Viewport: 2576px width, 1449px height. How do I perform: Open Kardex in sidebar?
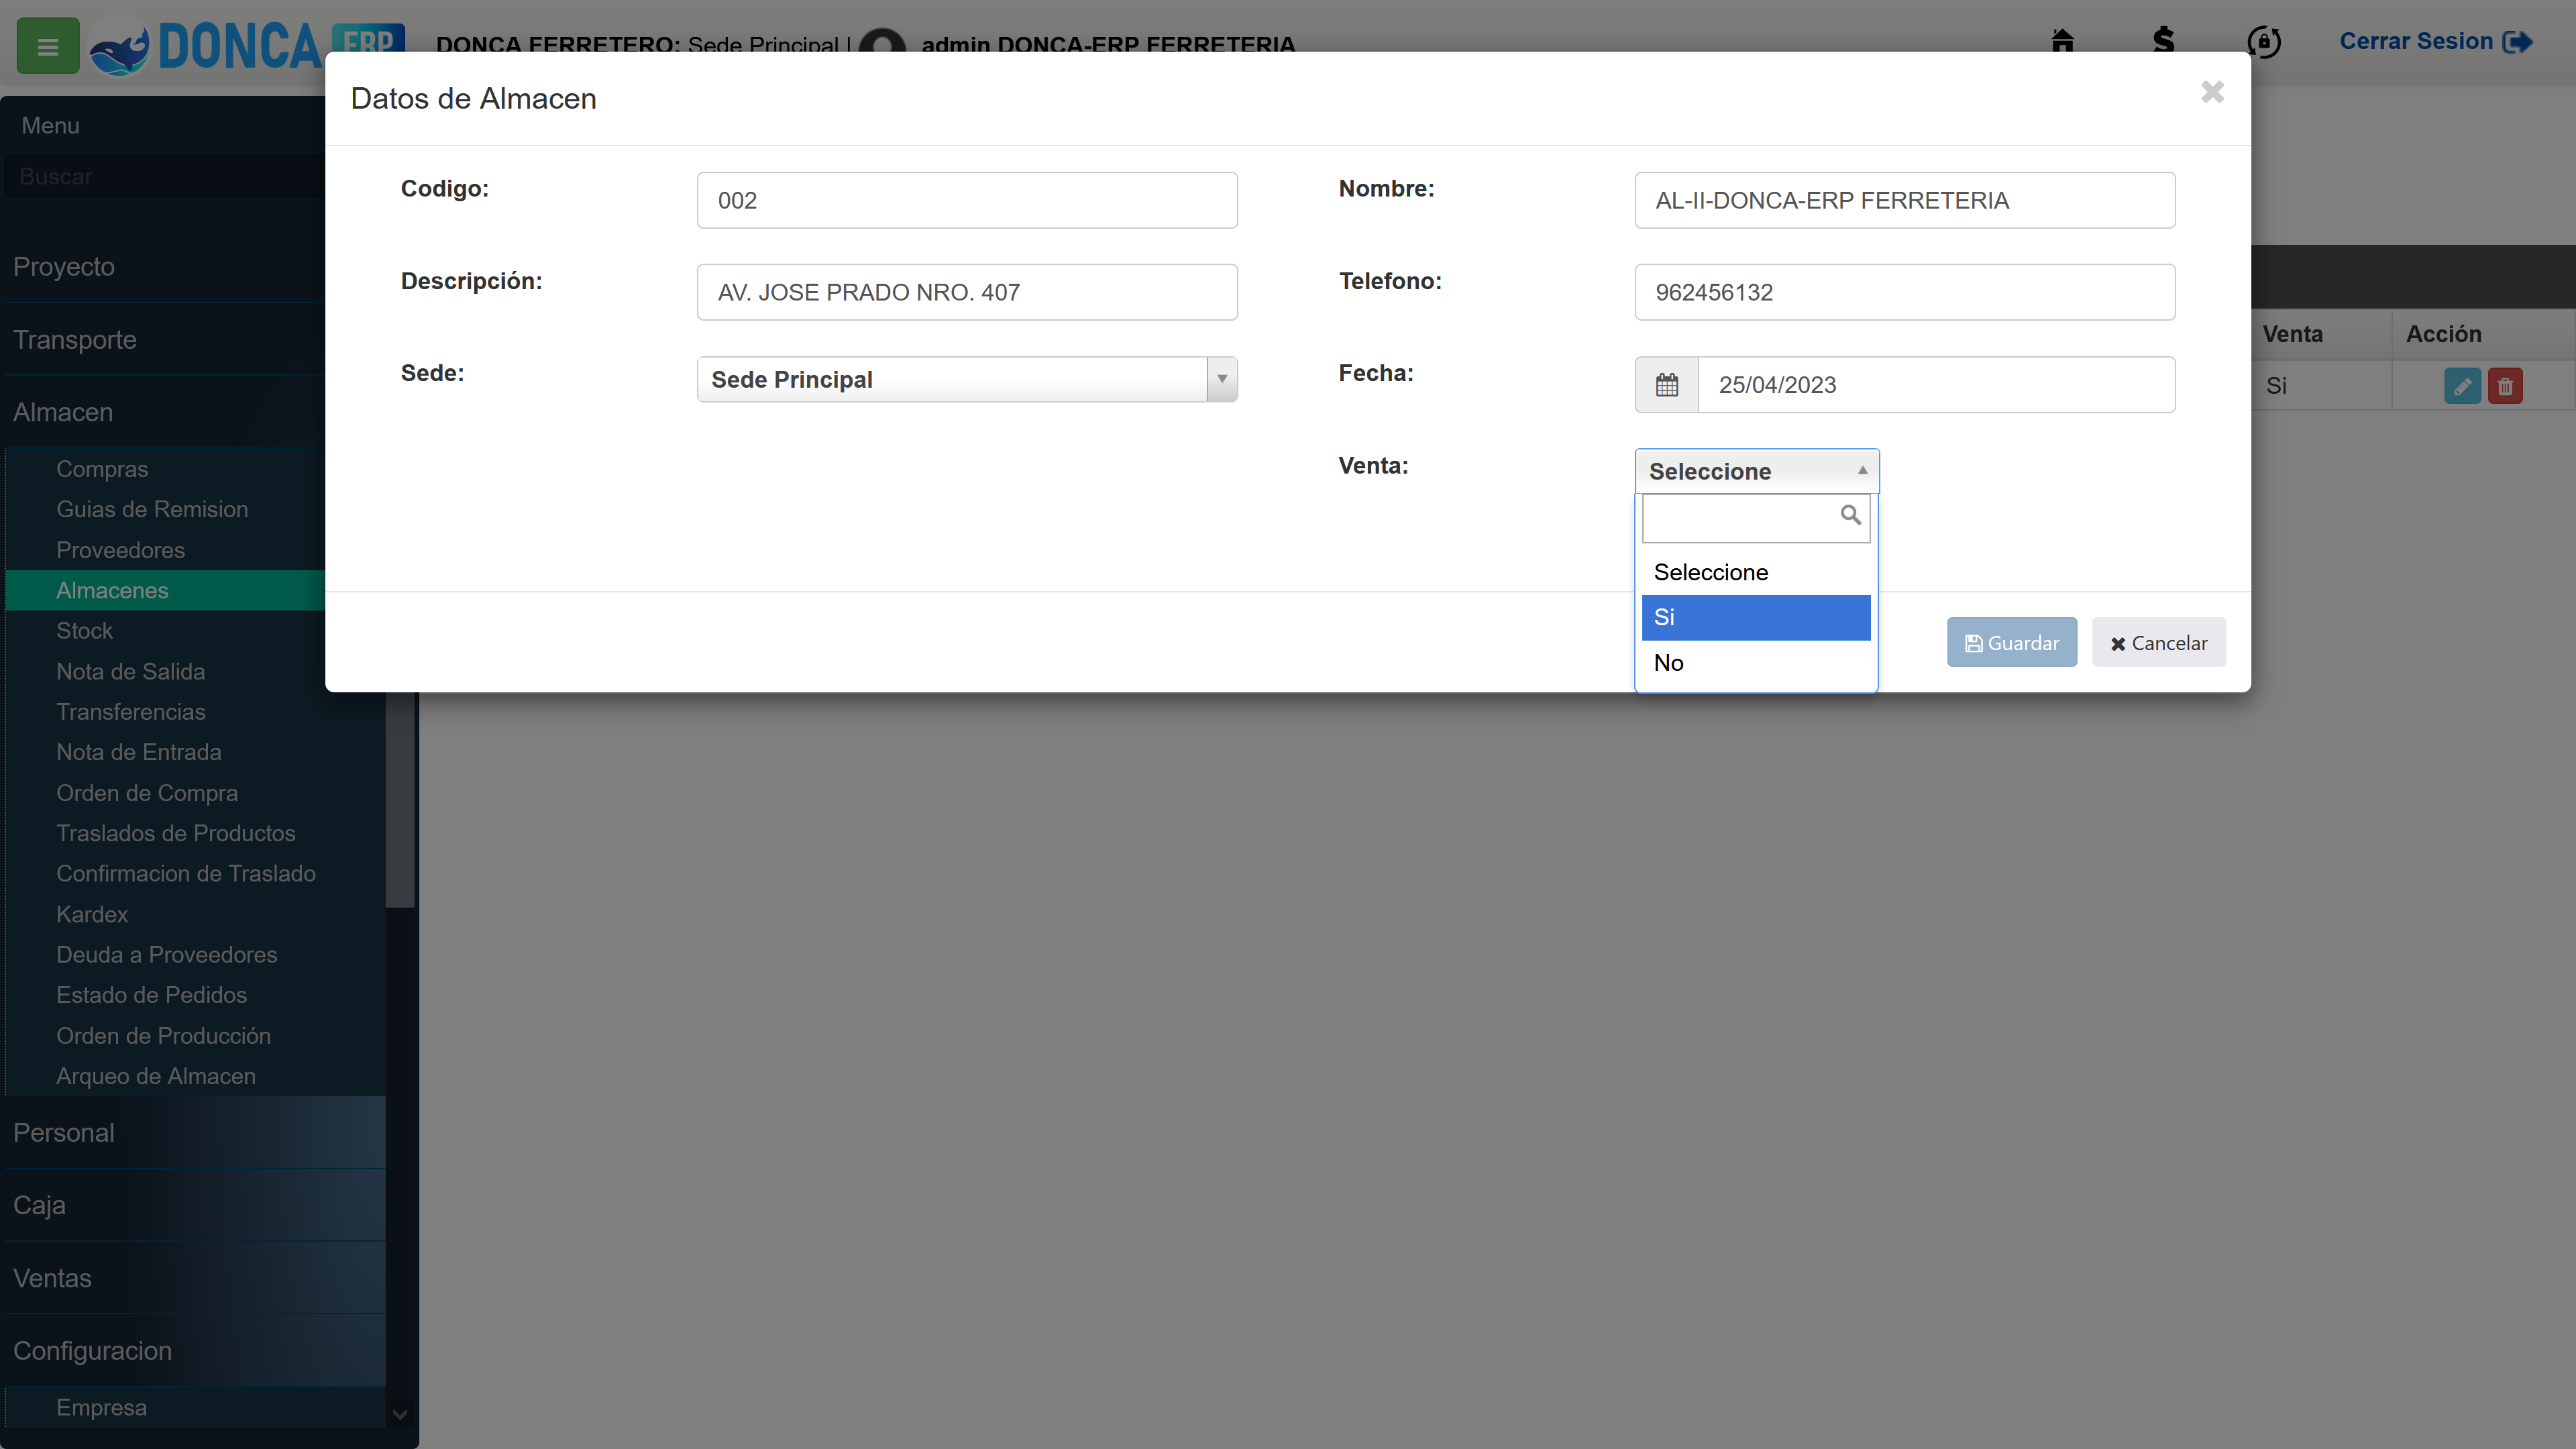pos(92,914)
